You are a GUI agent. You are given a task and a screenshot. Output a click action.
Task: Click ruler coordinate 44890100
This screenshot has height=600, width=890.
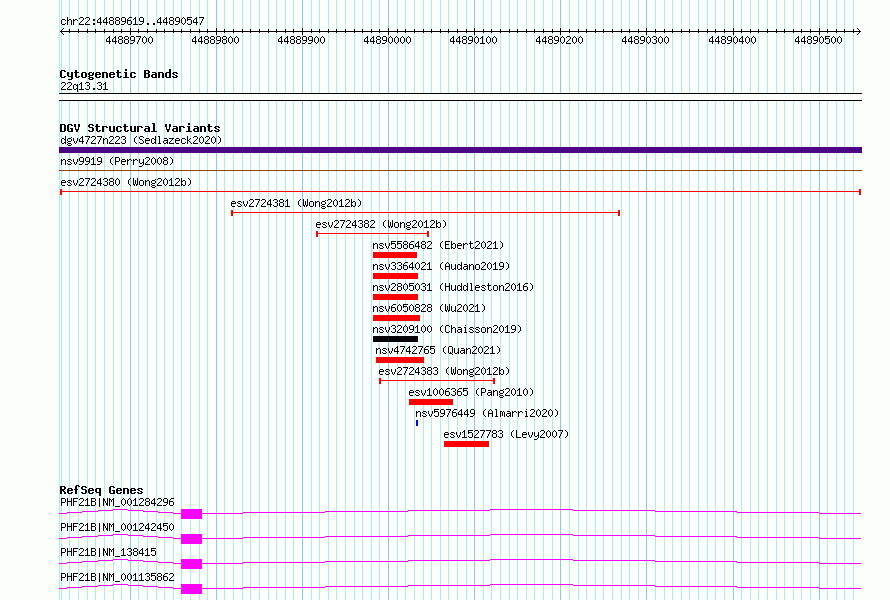coord(473,40)
